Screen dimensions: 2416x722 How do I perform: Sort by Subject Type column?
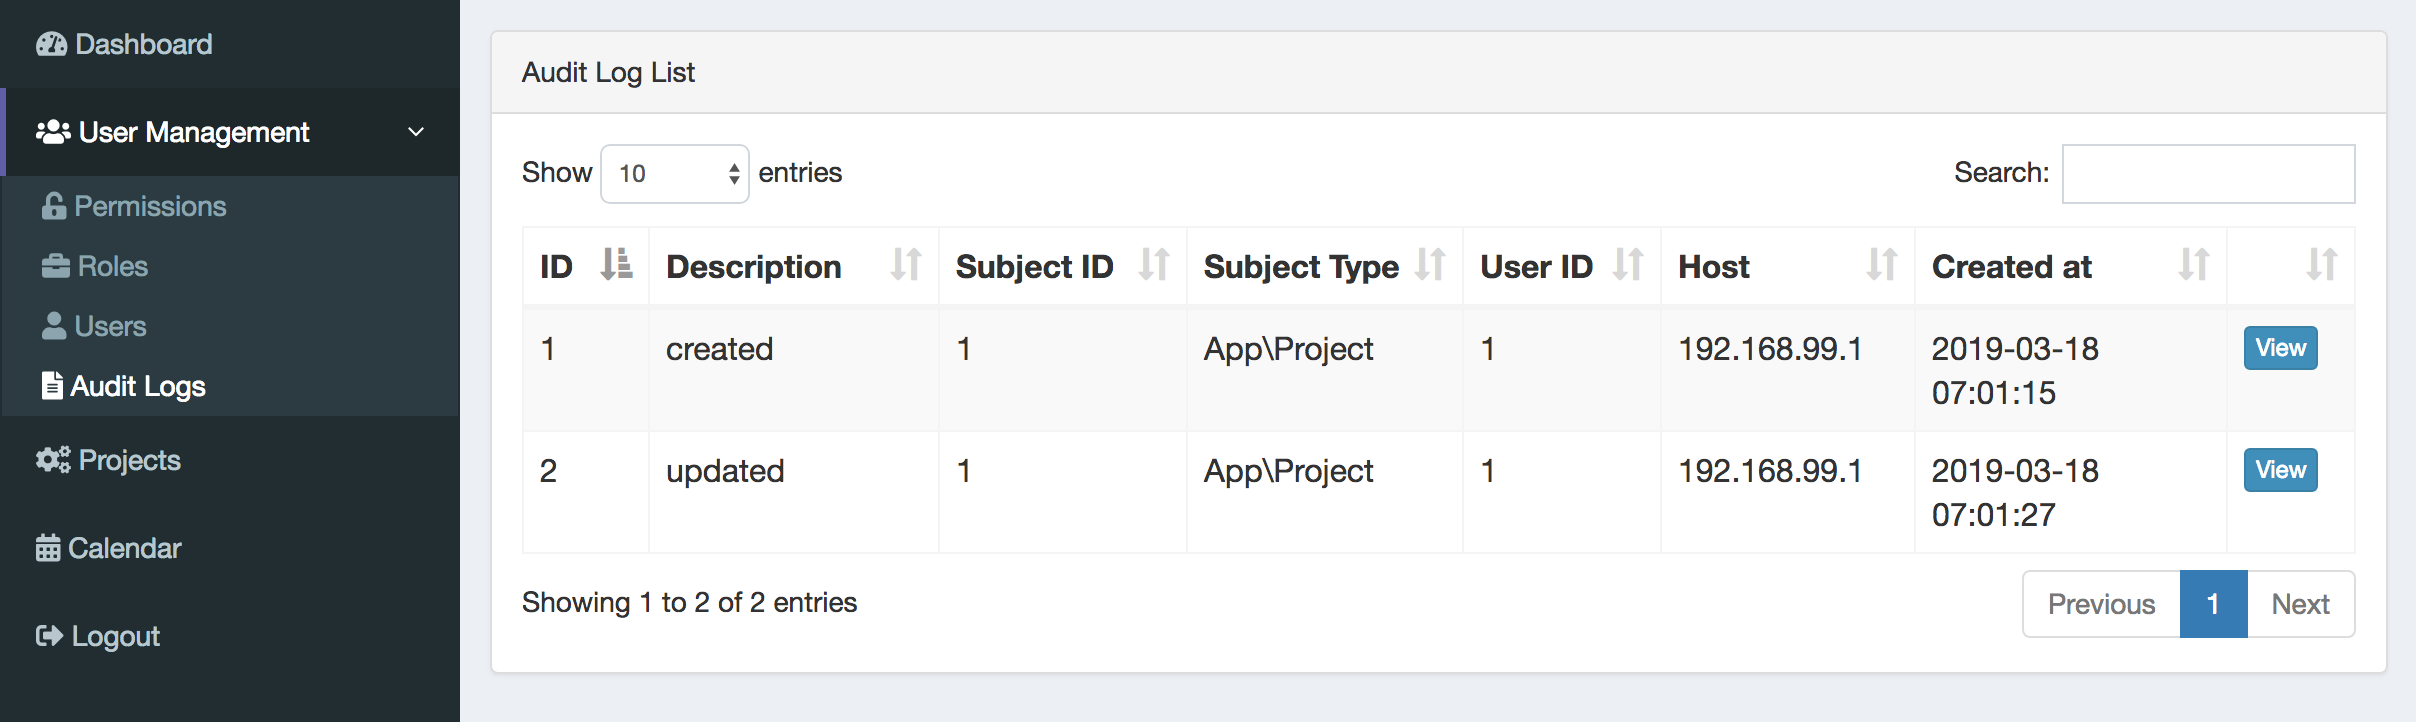pyautogui.click(x=1430, y=265)
